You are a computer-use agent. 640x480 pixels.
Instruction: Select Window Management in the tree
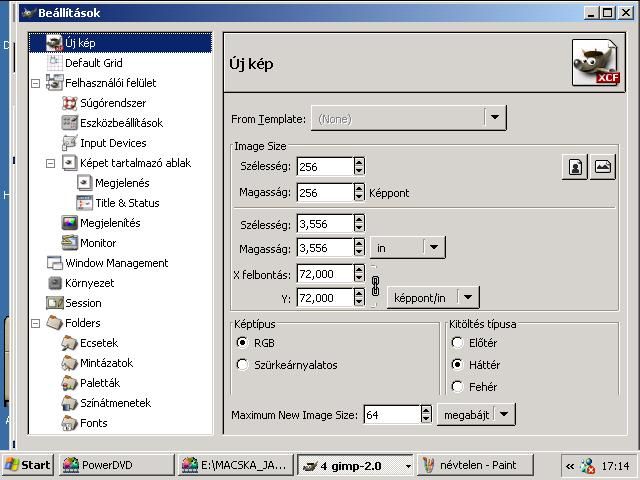click(x=116, y=263)
